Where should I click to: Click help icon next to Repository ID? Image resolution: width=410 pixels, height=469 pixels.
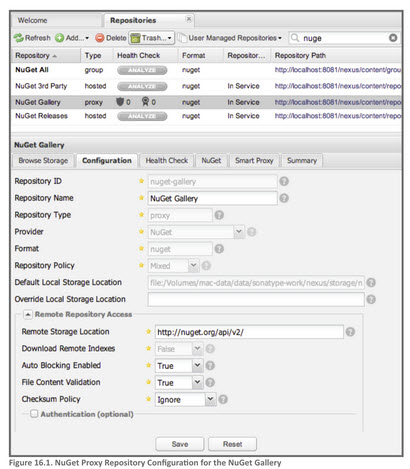284,181
